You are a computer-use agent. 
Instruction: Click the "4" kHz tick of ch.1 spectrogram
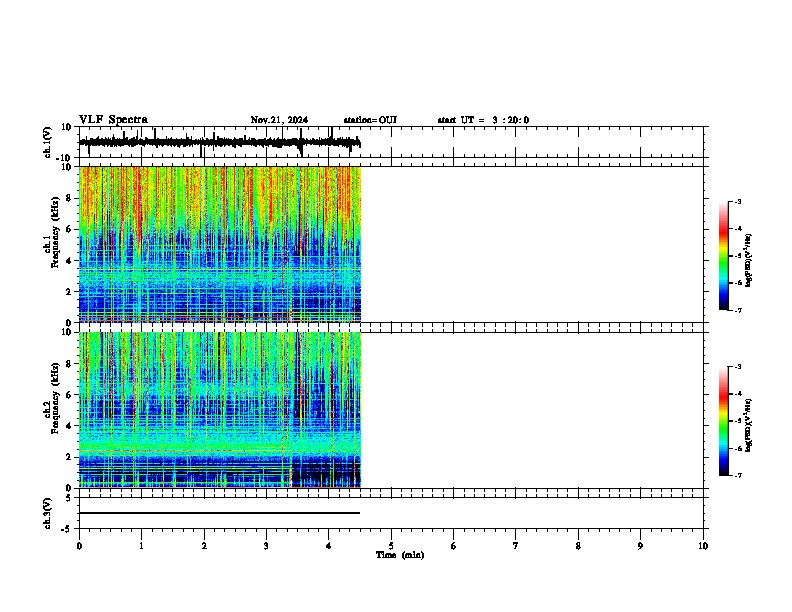click(70, 261)
